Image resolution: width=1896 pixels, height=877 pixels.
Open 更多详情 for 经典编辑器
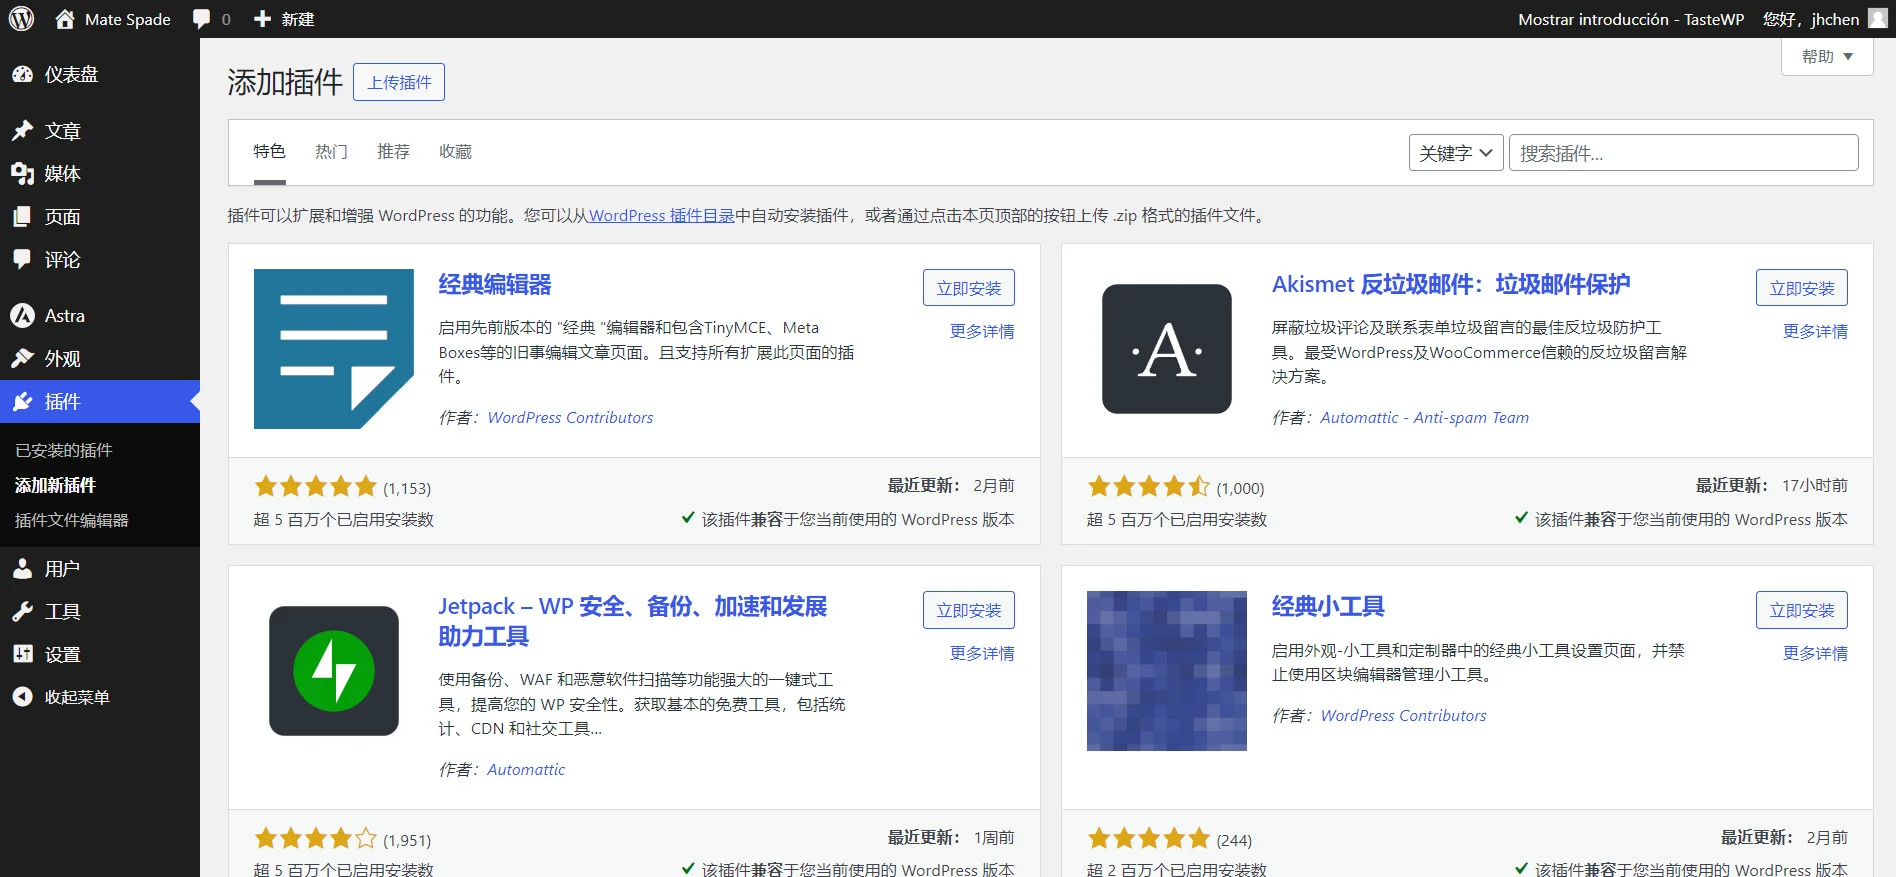coord(982,332)
